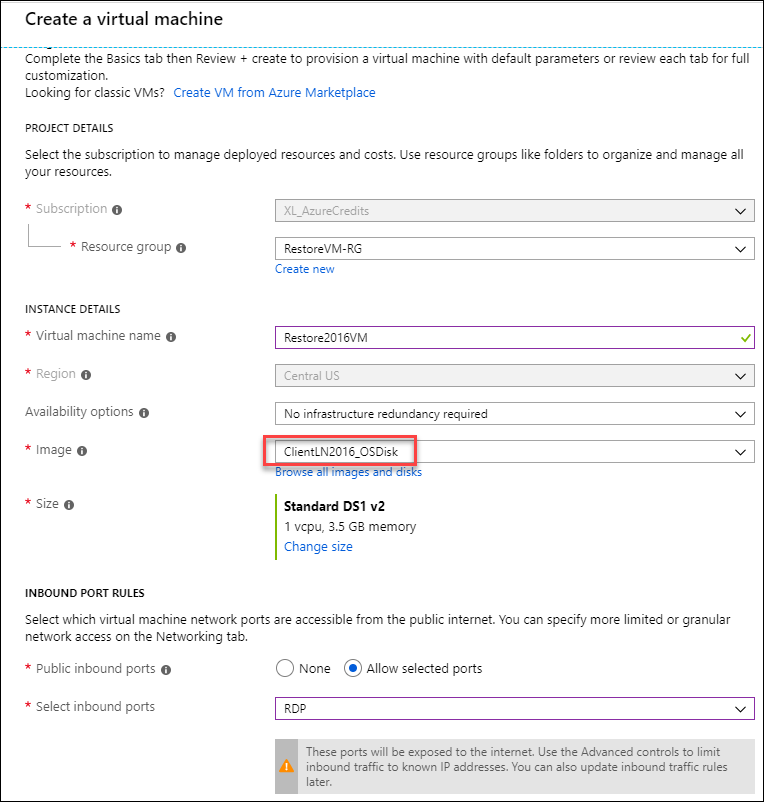Expand the Select inbound ports RDP dropdown
This screenshot has height=802, width=764.
(x=514, y=708)
